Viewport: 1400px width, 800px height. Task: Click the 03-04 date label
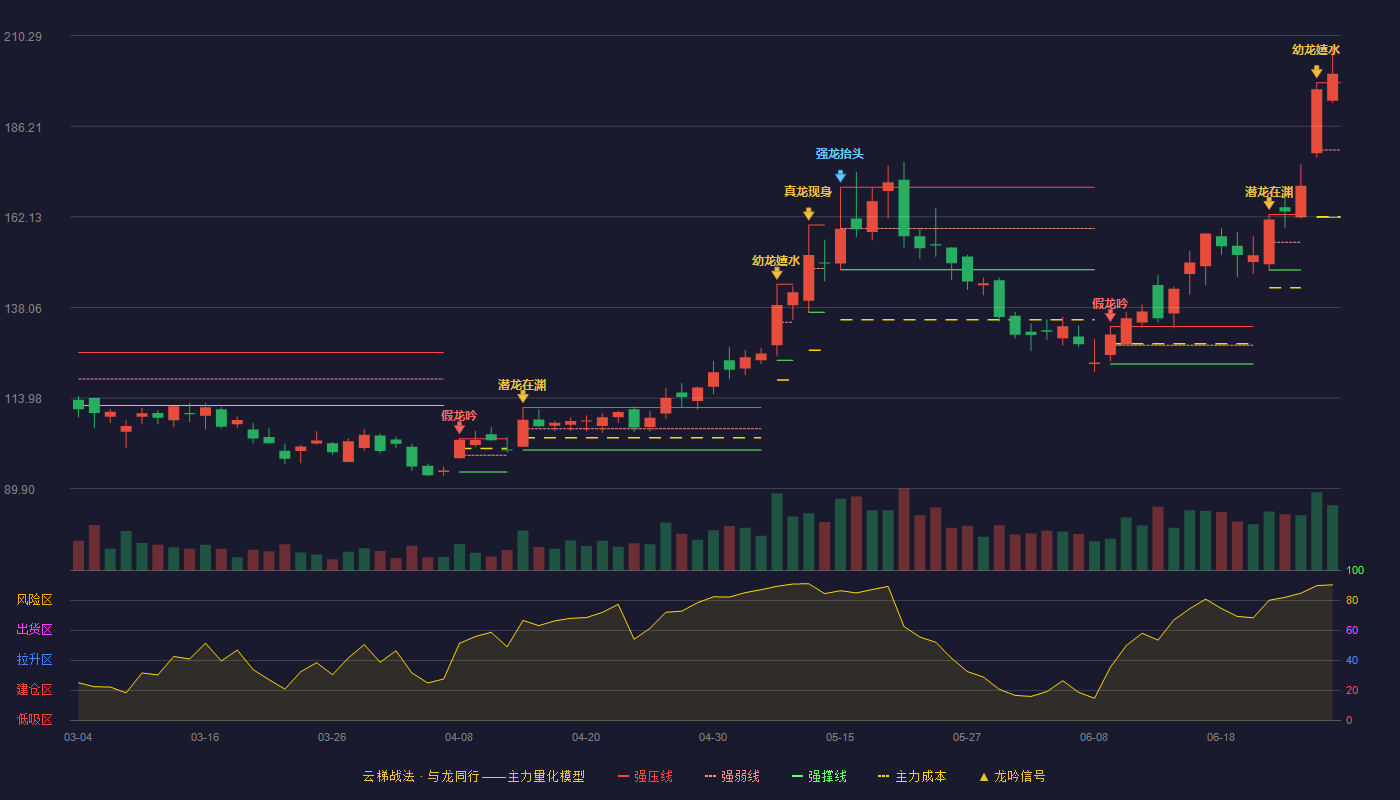[x=78, y=737]
